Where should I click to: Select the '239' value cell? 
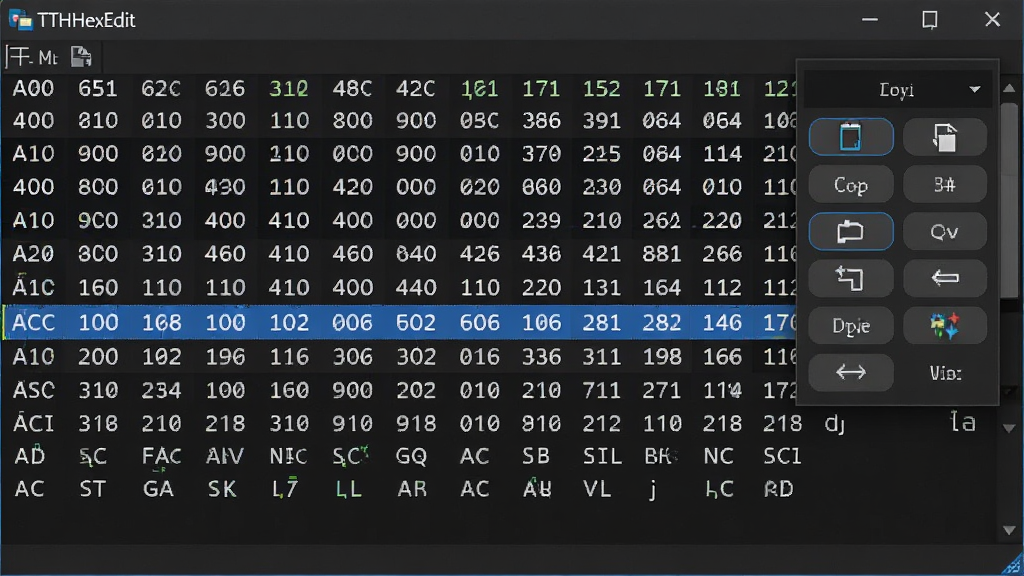541,220
